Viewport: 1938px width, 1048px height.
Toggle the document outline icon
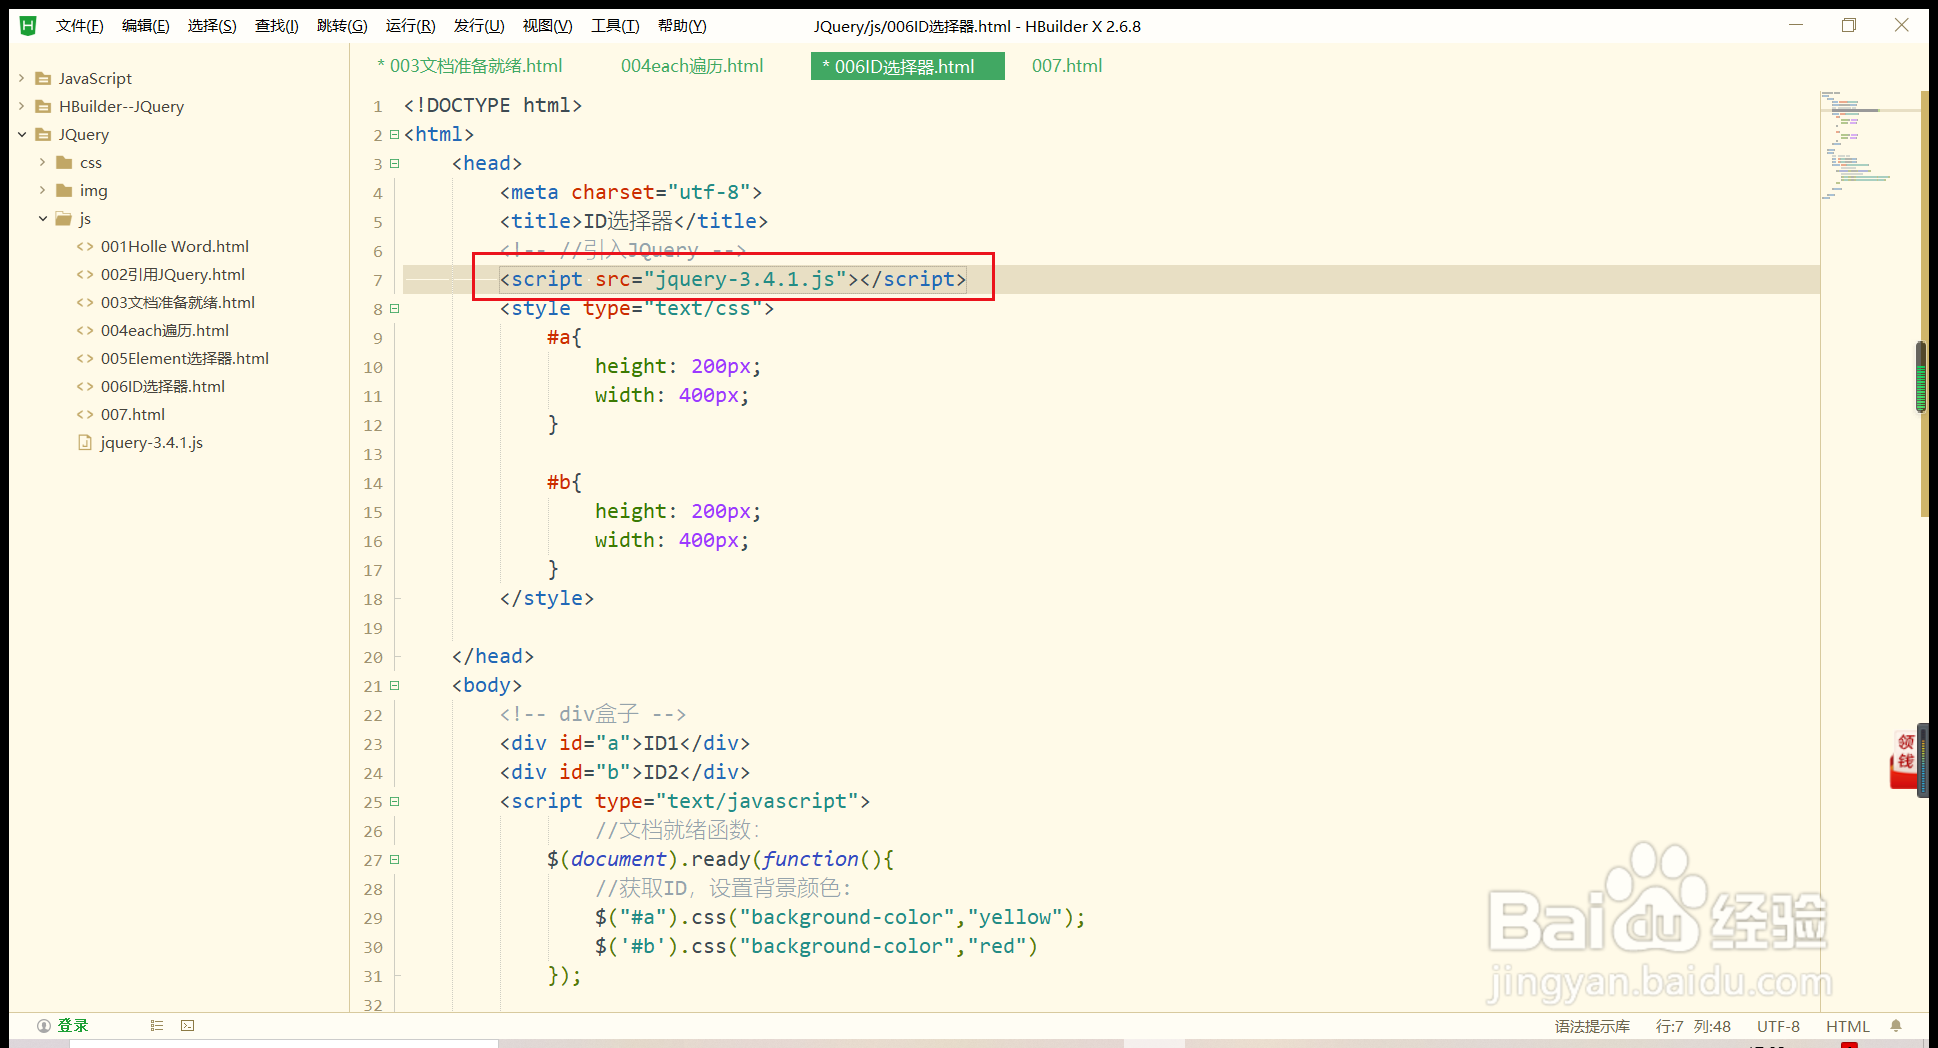point(157,1025)
